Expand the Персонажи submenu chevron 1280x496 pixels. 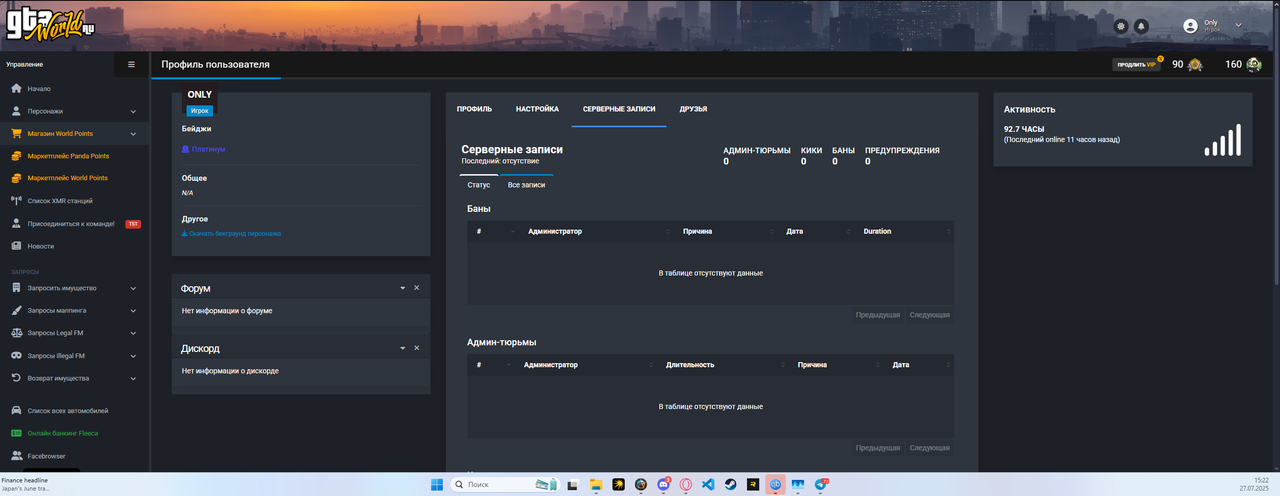tap(133, 111)
